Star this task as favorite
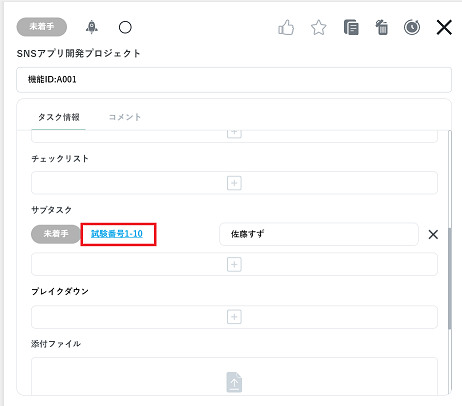This screenshot has height=406, width=462. coord(319,27)
